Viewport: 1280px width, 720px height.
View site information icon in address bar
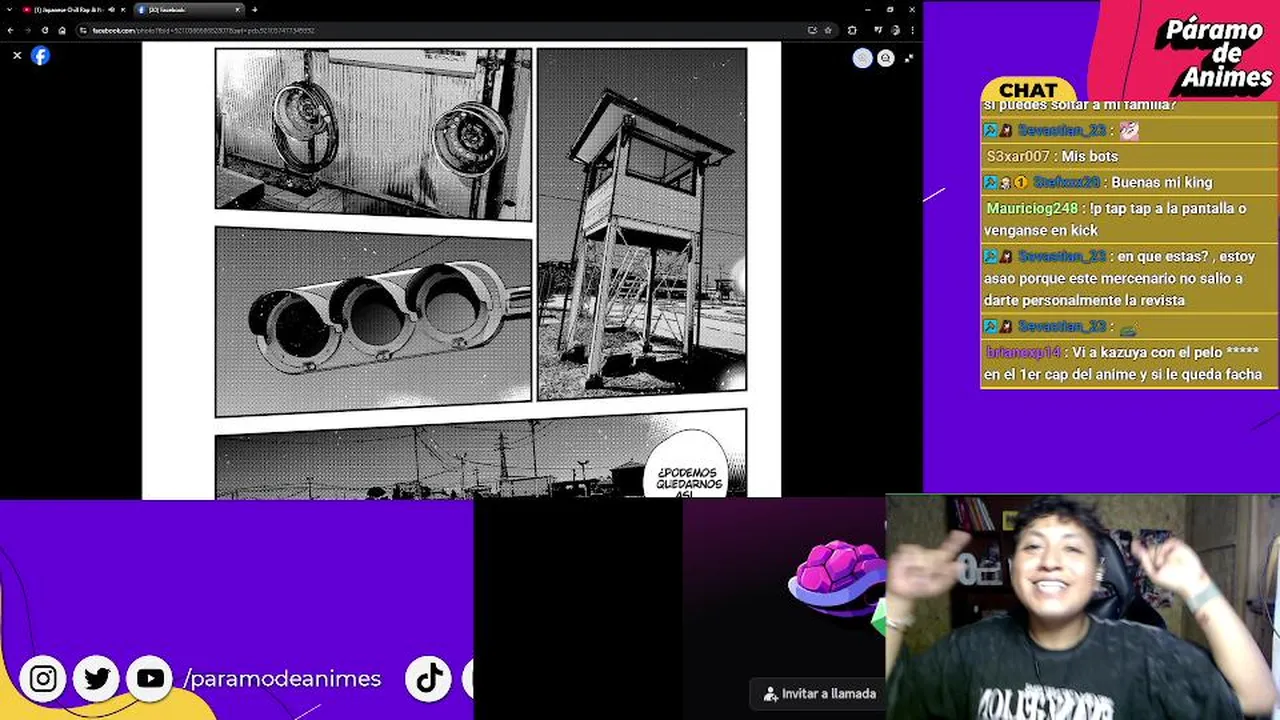click(x=85, y=30)
